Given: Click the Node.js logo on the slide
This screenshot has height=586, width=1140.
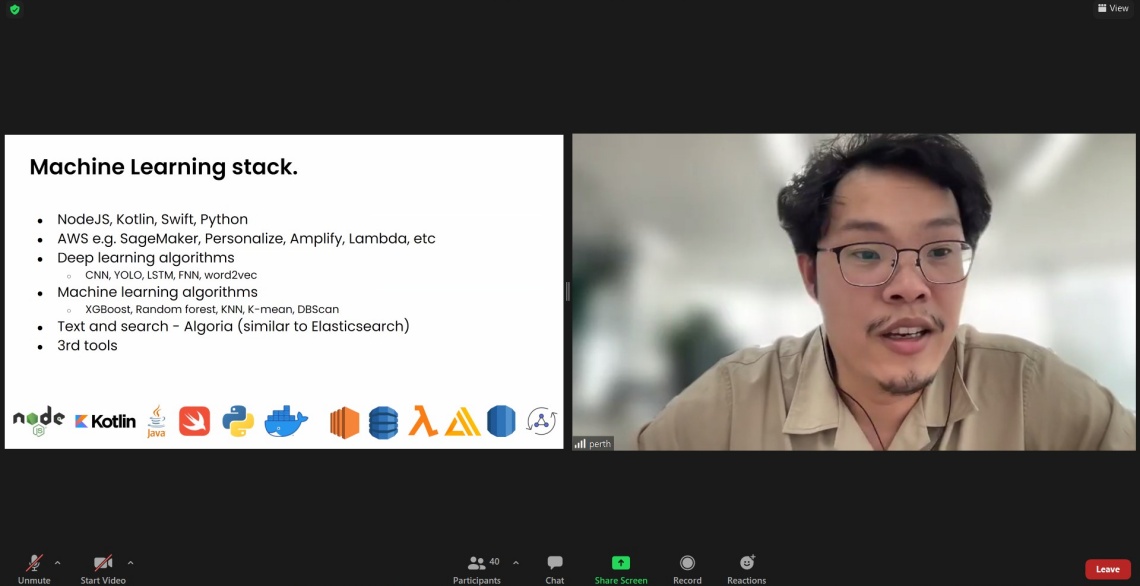Looking at the screenshot, I should [x=39, y=421].
